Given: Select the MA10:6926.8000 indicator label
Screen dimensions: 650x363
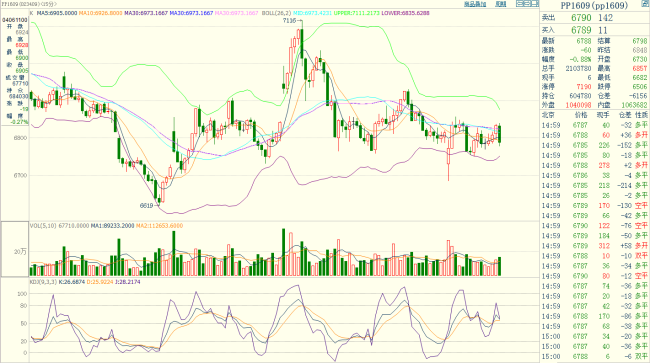Looking at the screenshot, I should [101, 13].
